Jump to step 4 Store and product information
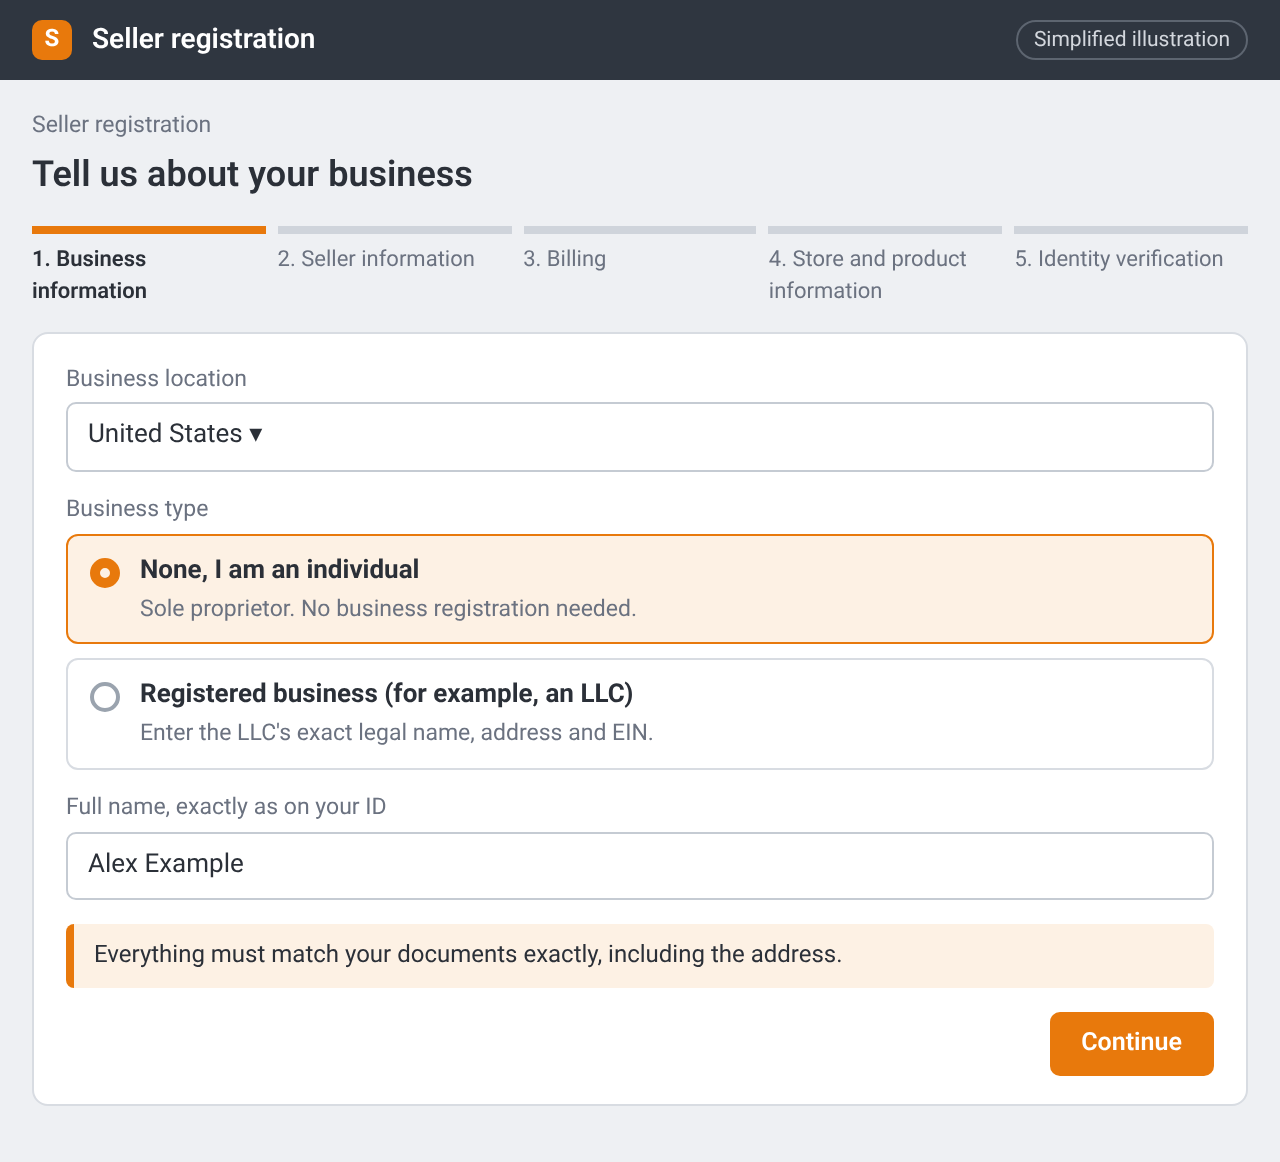The width and height of the screenshot is (1280, 1162). click(x=885, y=266)
